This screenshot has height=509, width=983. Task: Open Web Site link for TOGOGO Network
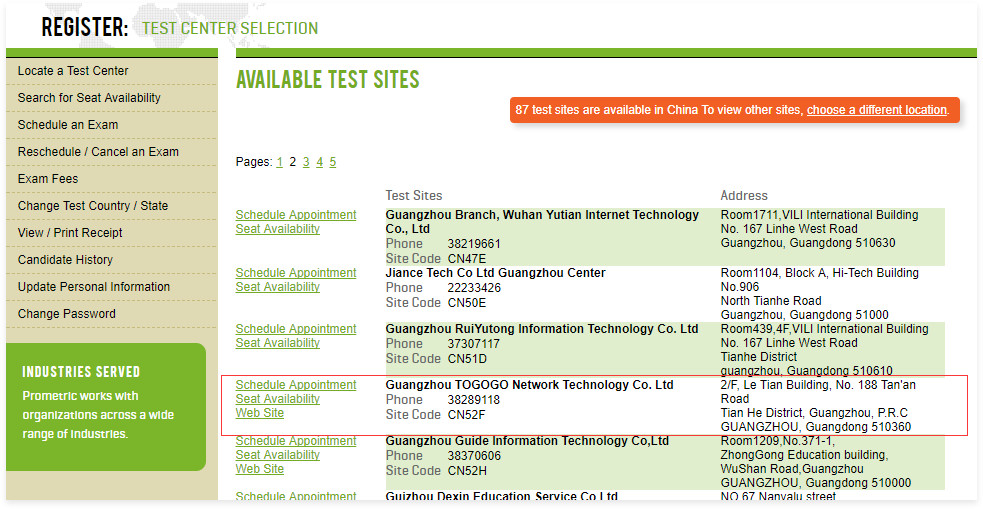click(260, 413)
